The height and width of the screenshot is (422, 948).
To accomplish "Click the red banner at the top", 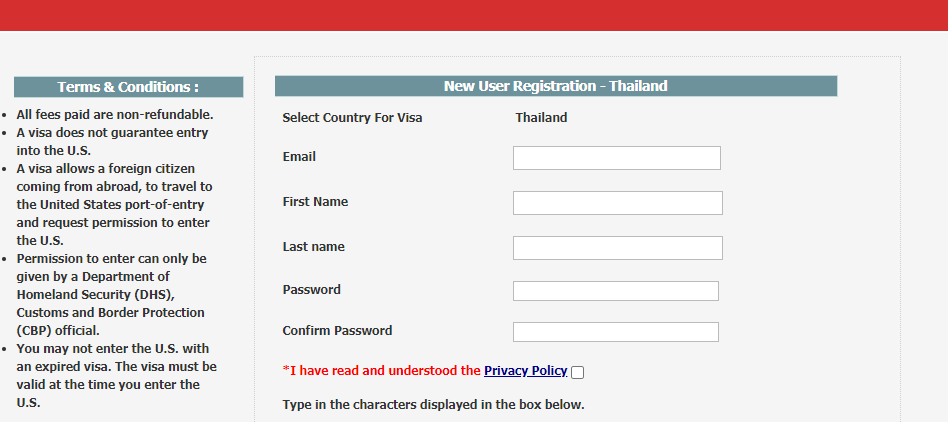I will (474, 15).
